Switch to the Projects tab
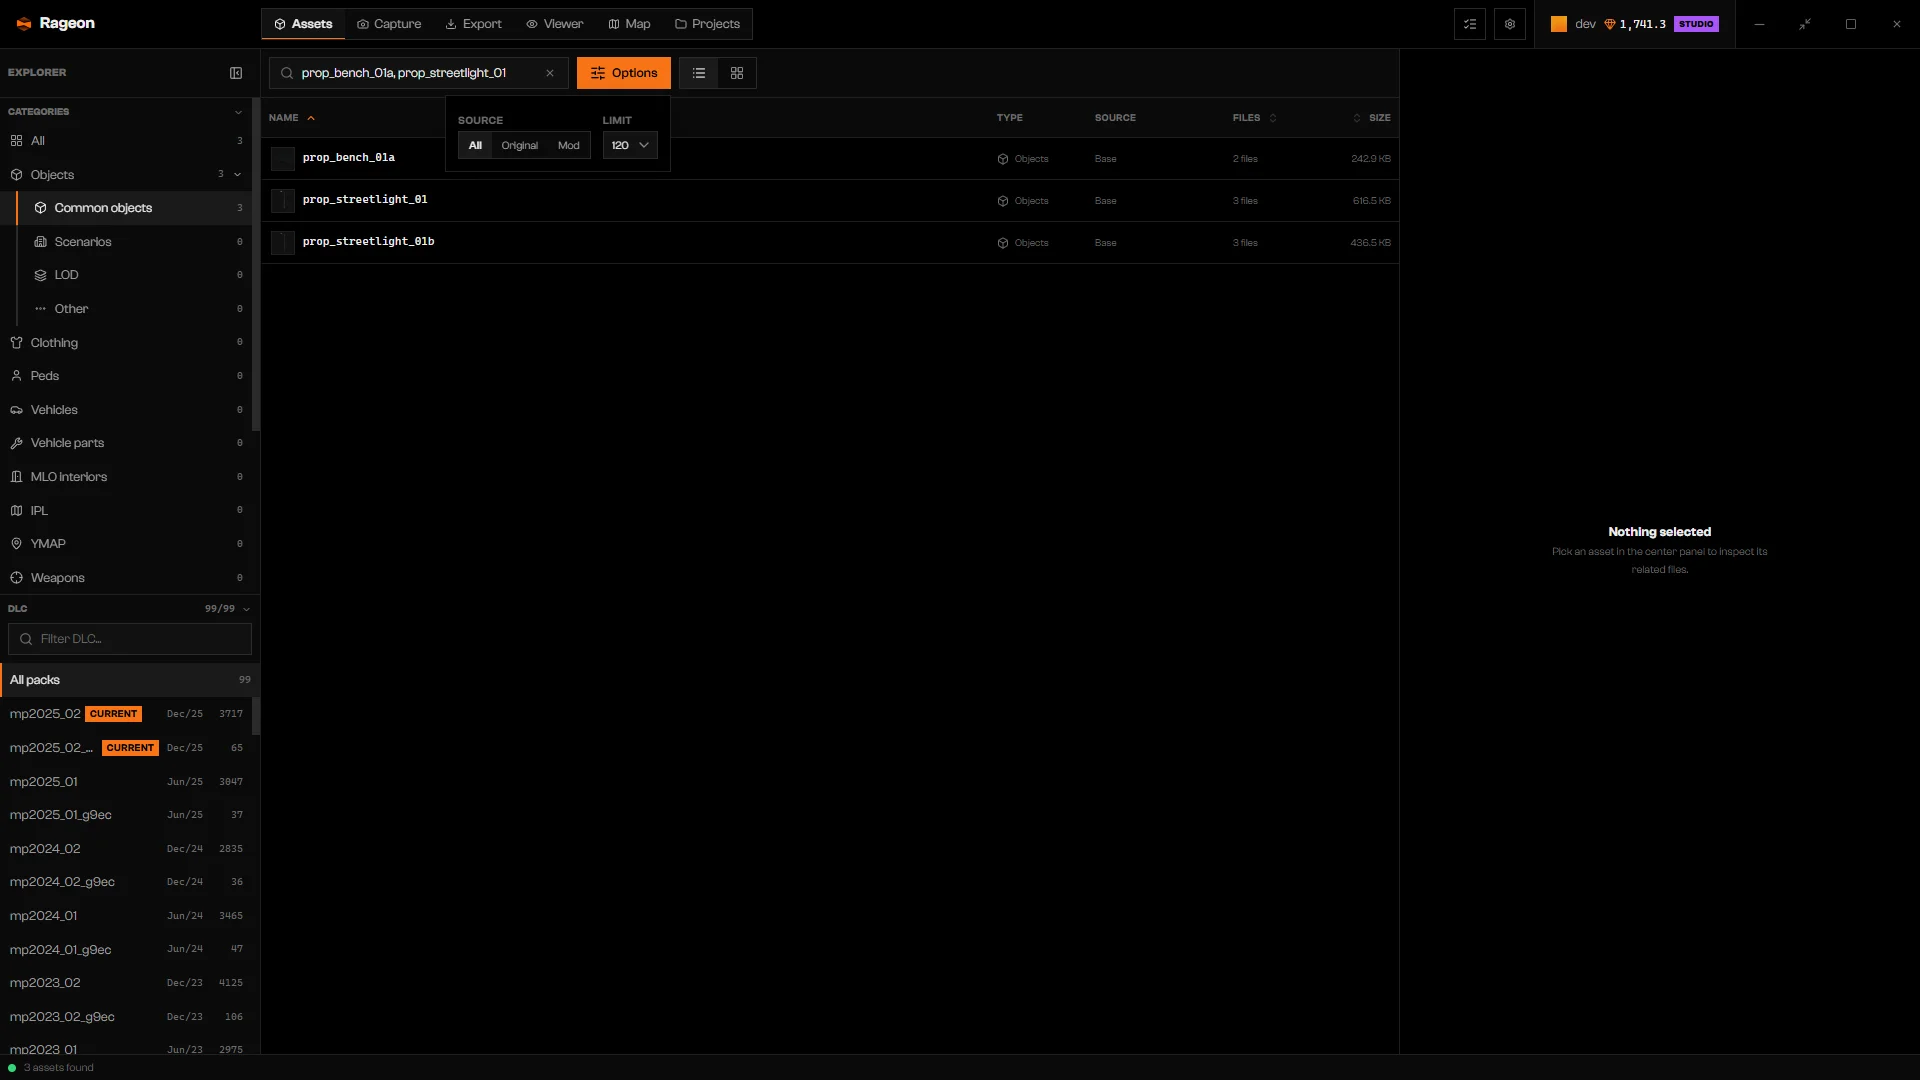1920x1080 pixels. tap(708, 24)
